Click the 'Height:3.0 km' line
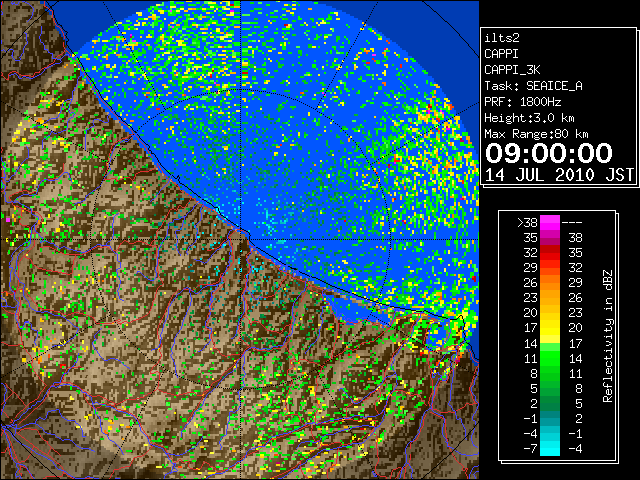Screen dimensions: 640x480 pyautogui.click(x=529, y=118)
